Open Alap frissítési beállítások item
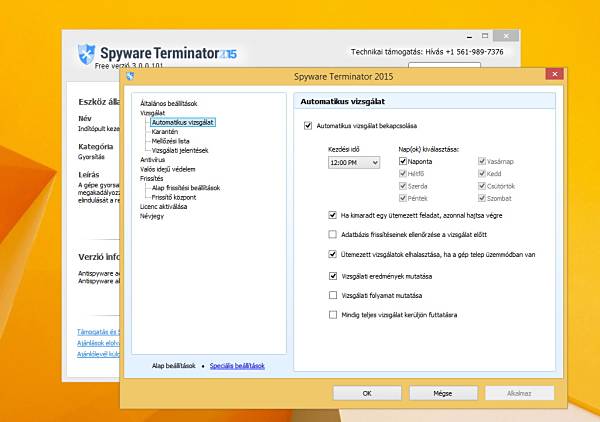Screen dimensions: 600x422 pyautogui.click(x=186, y=188)
